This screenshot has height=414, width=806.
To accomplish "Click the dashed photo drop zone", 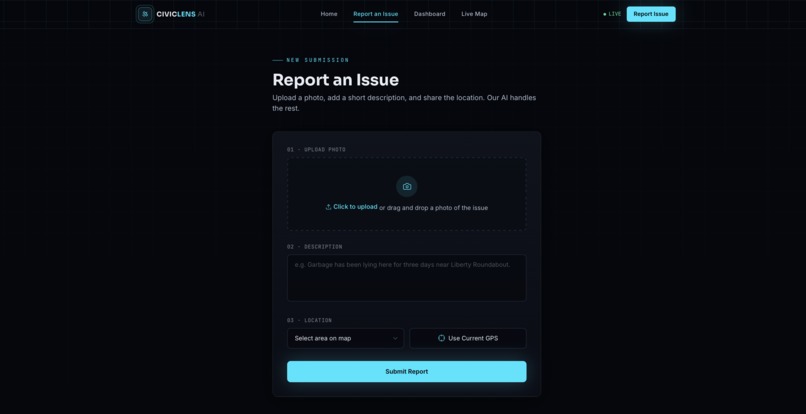I will [x=407, y=194].
